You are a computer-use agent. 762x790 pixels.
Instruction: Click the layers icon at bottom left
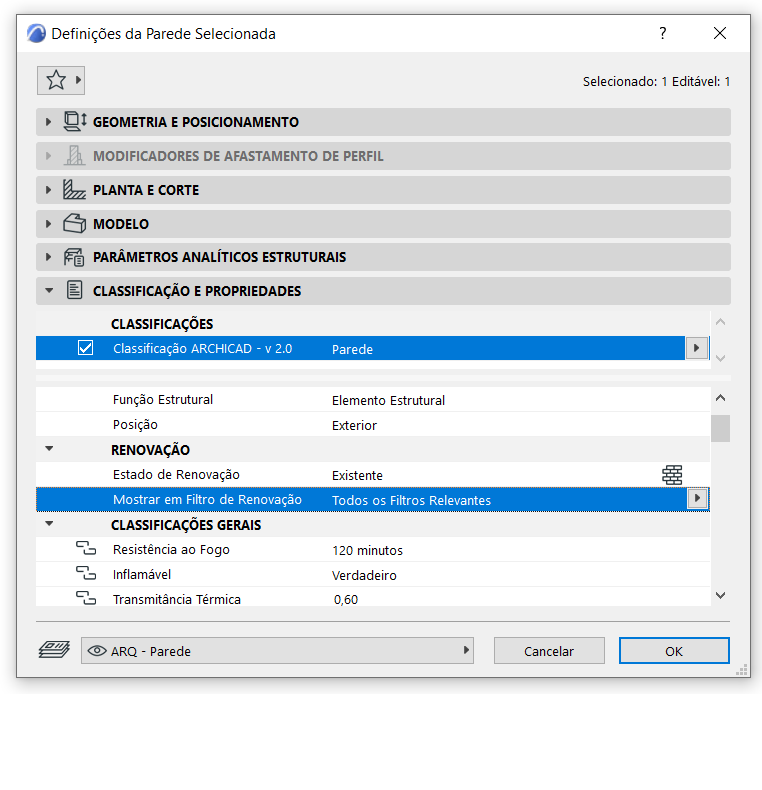tap(52, 651)
